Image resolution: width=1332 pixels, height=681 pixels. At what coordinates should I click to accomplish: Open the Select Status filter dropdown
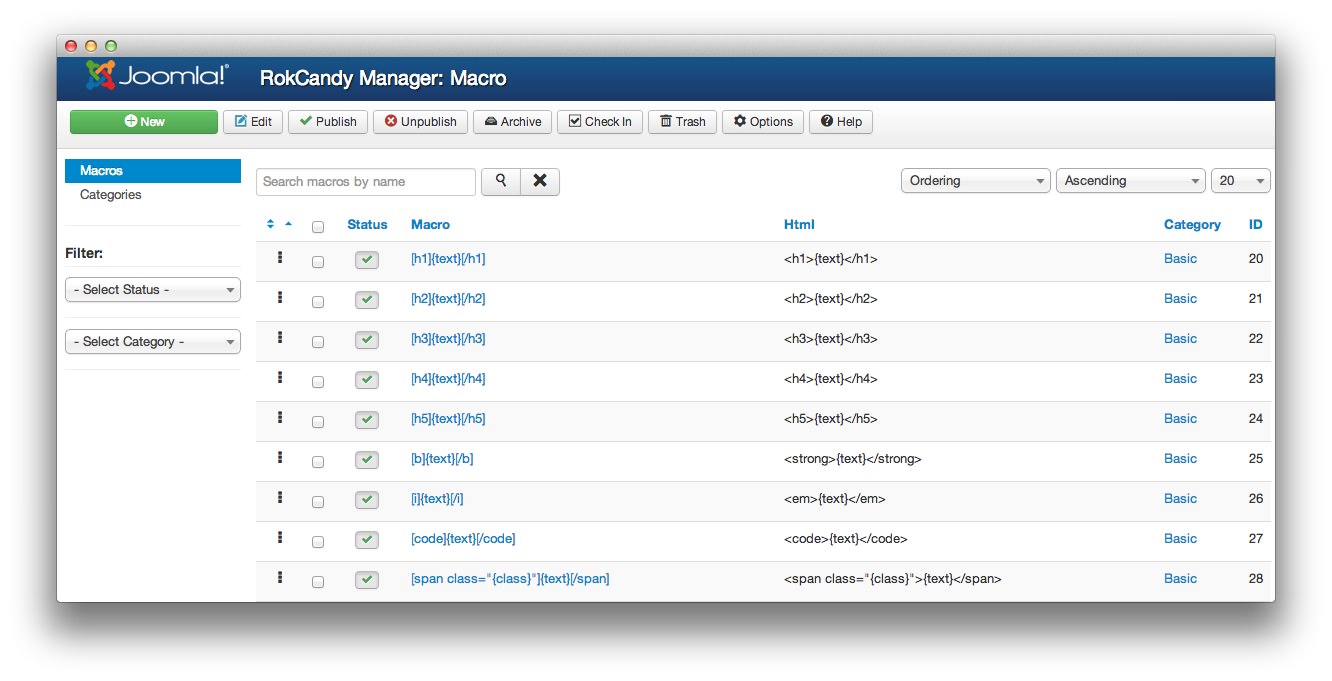click(x=153, y=290)
